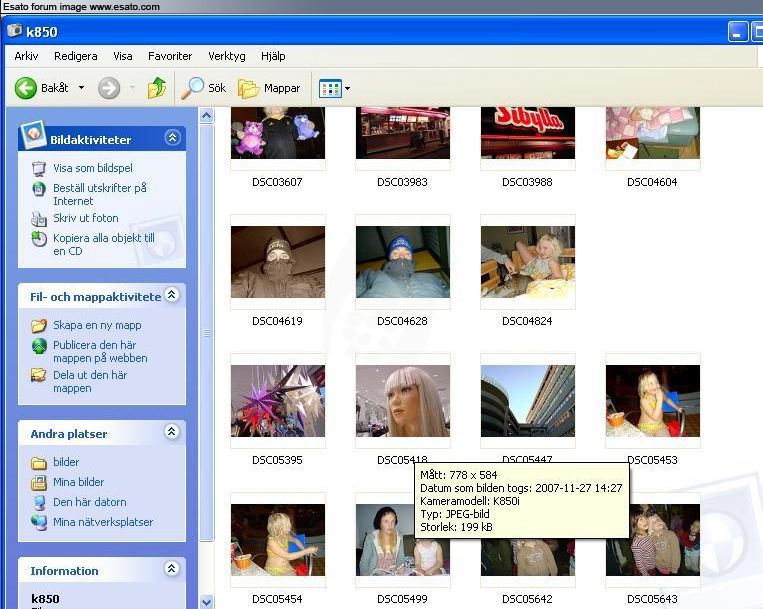763x609 pixels.
Task: Click the Mina bilder icon
Action: [39, 483]
